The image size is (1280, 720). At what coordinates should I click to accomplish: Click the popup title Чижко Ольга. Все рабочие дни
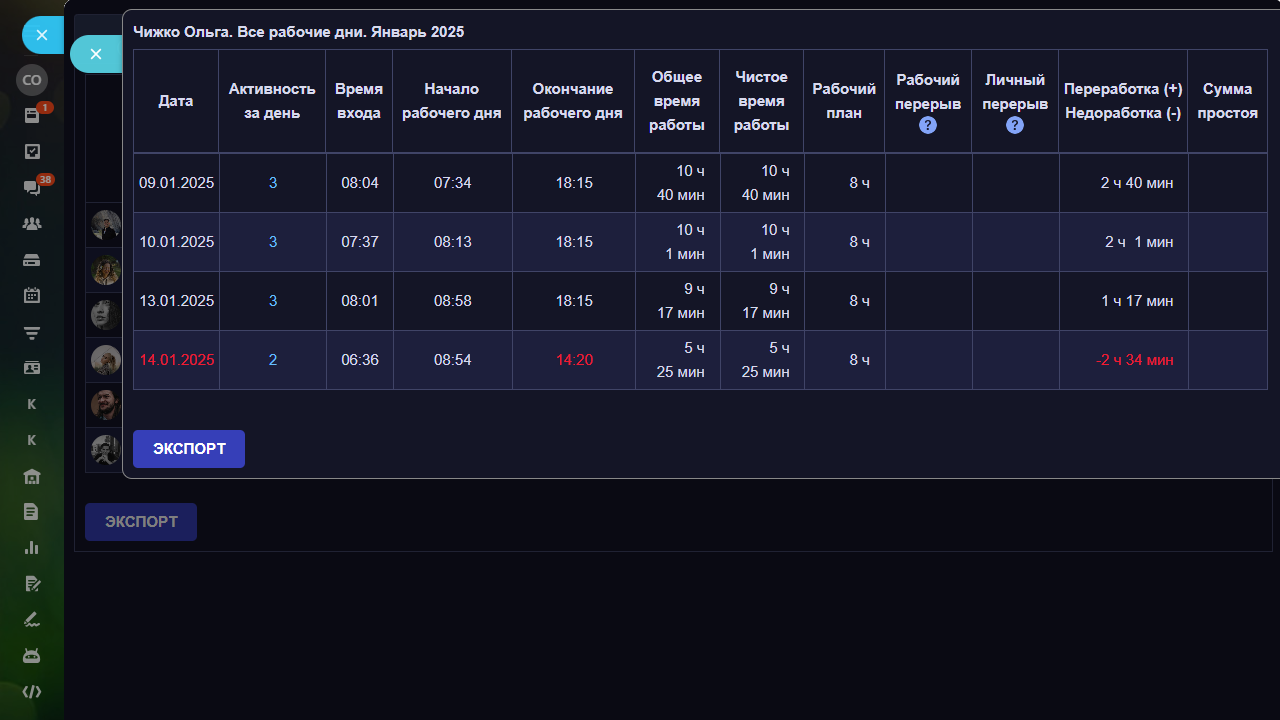tap(299, 32)
